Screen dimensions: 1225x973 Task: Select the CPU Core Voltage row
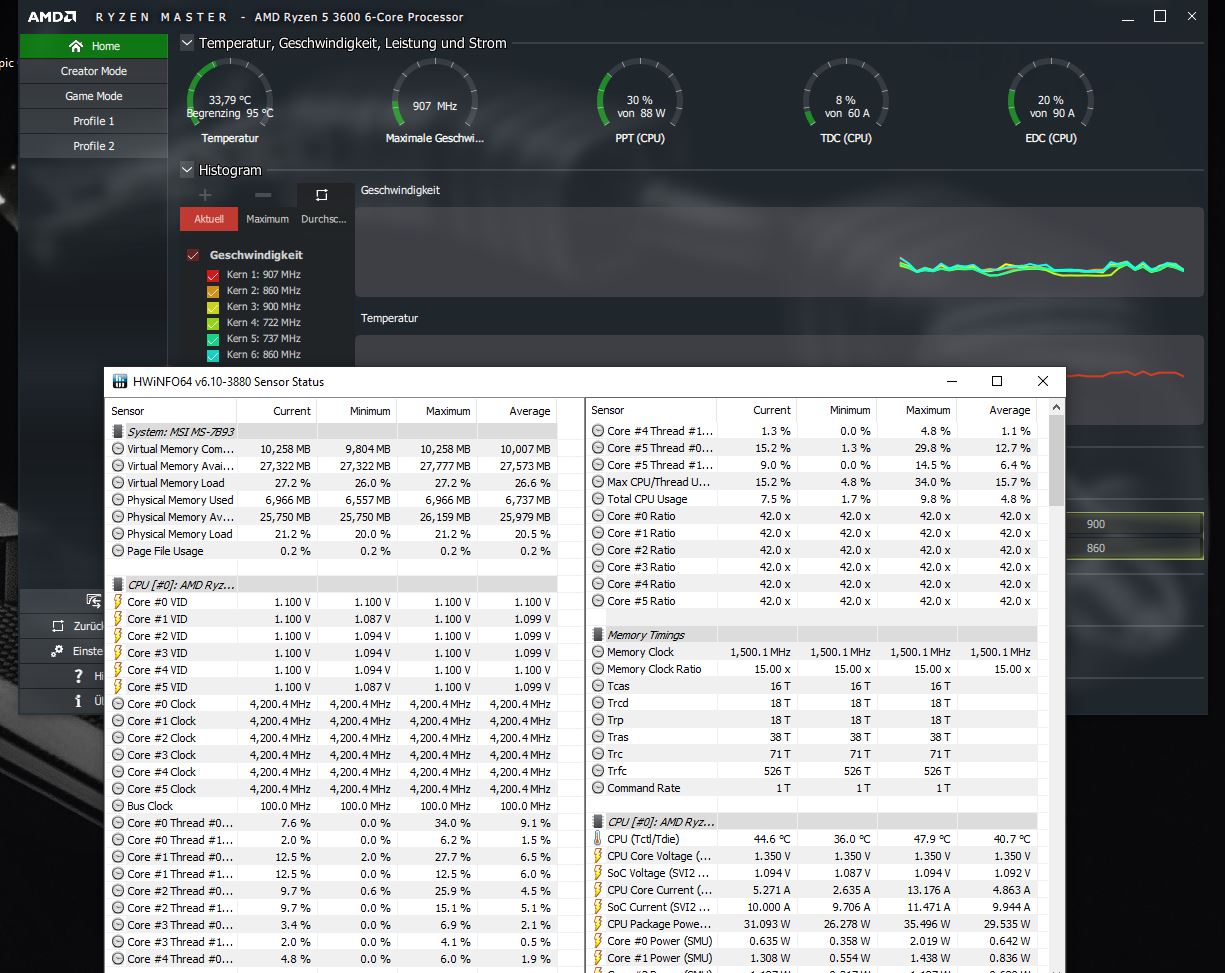click(x=812, y=856)
